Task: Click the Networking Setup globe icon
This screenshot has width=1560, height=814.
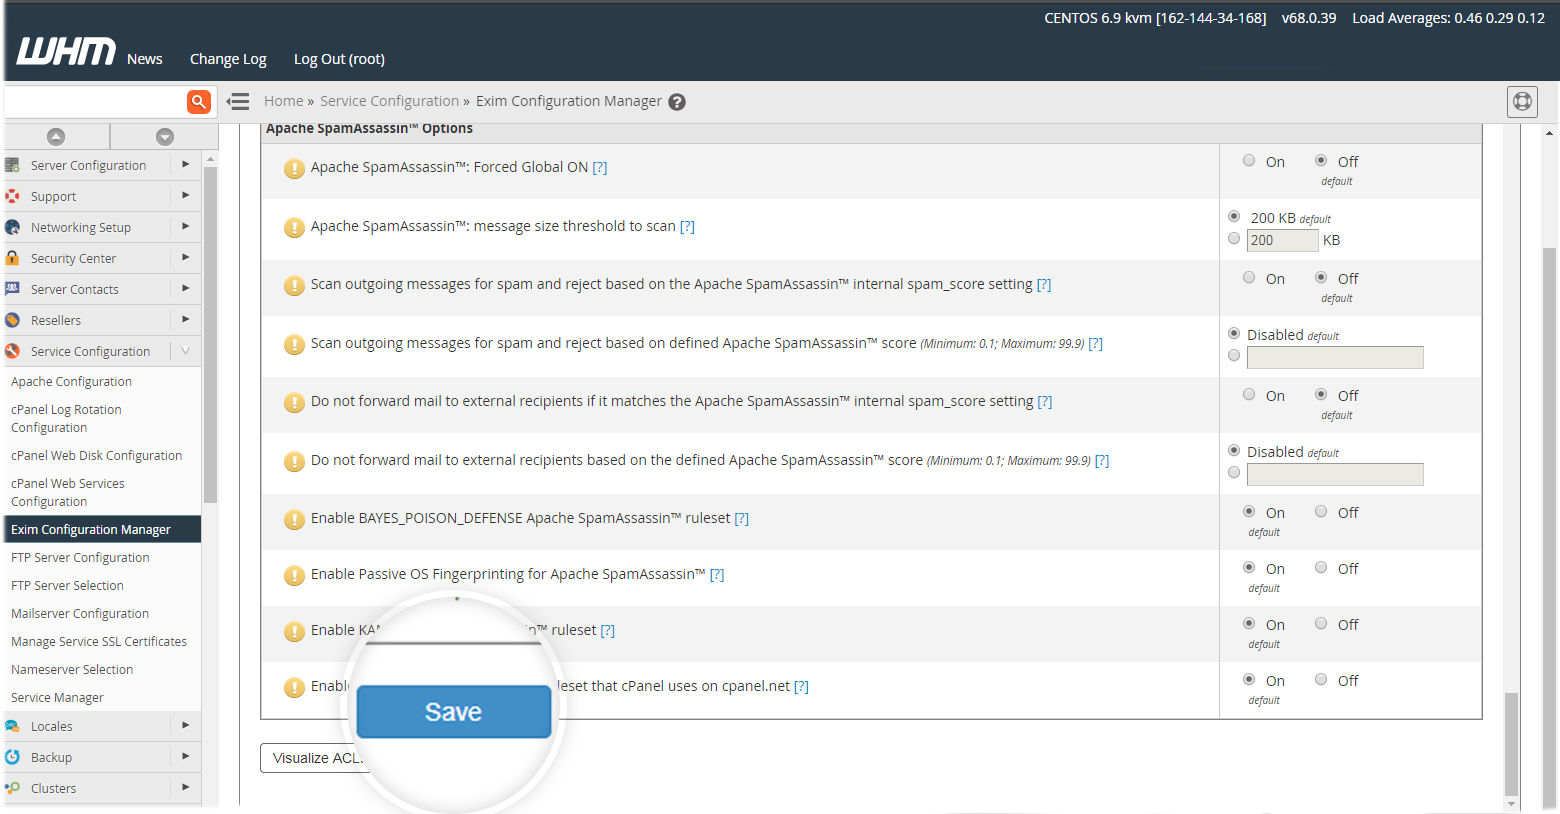Action: click(13, 227)
